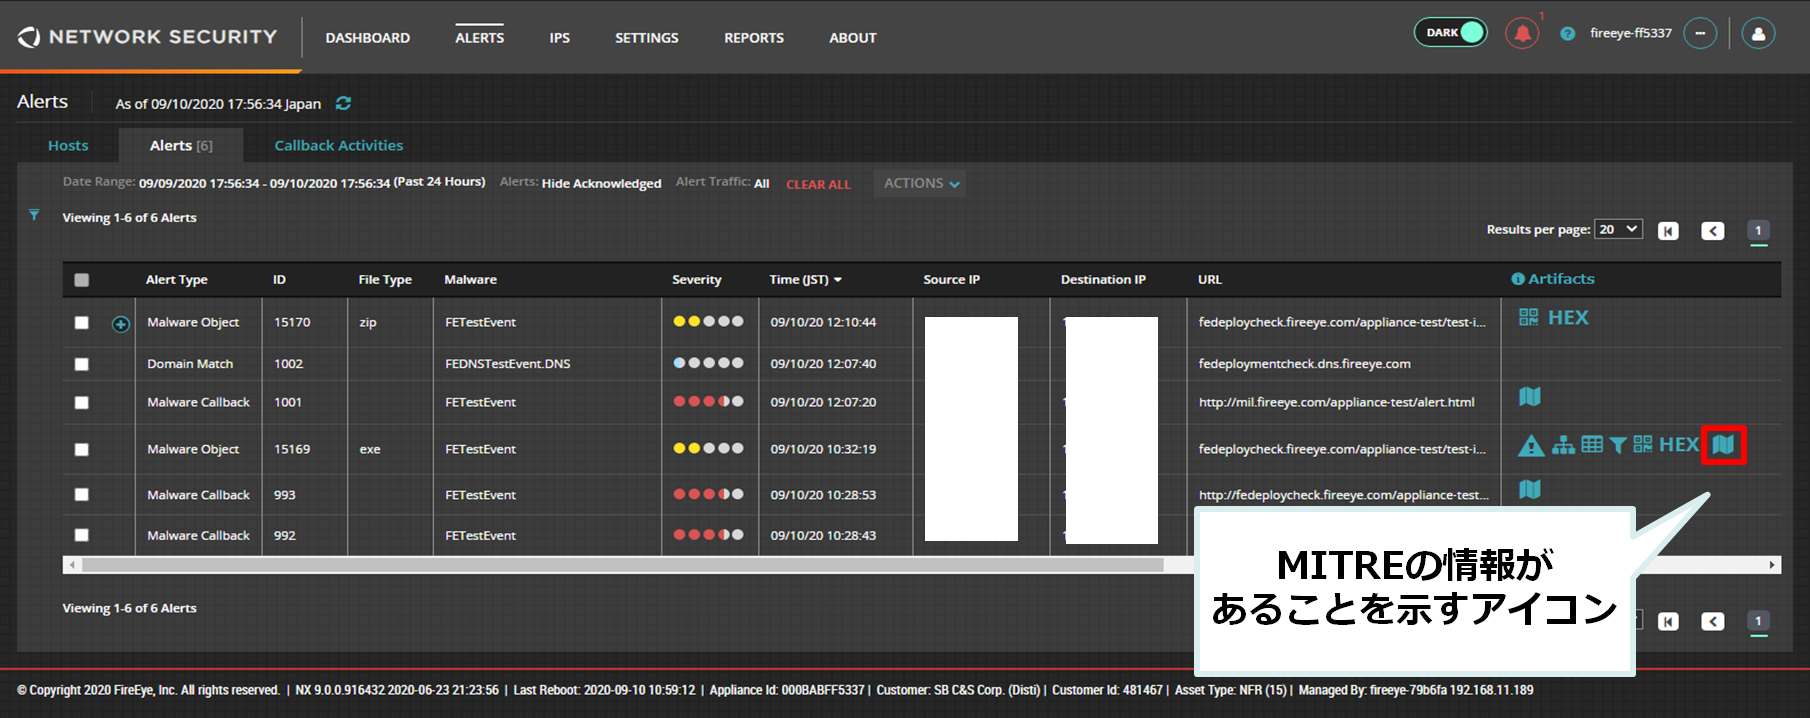This screenshot has height=718, width=1810.
Task: Select page 1 in bottom pager
Action: pos(1758,621)
